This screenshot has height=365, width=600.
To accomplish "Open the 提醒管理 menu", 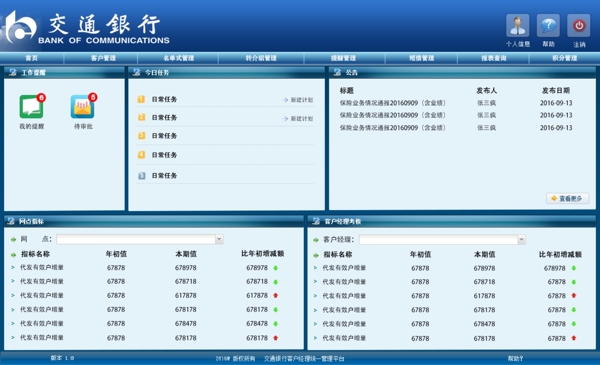I will [x=343, y=58].
